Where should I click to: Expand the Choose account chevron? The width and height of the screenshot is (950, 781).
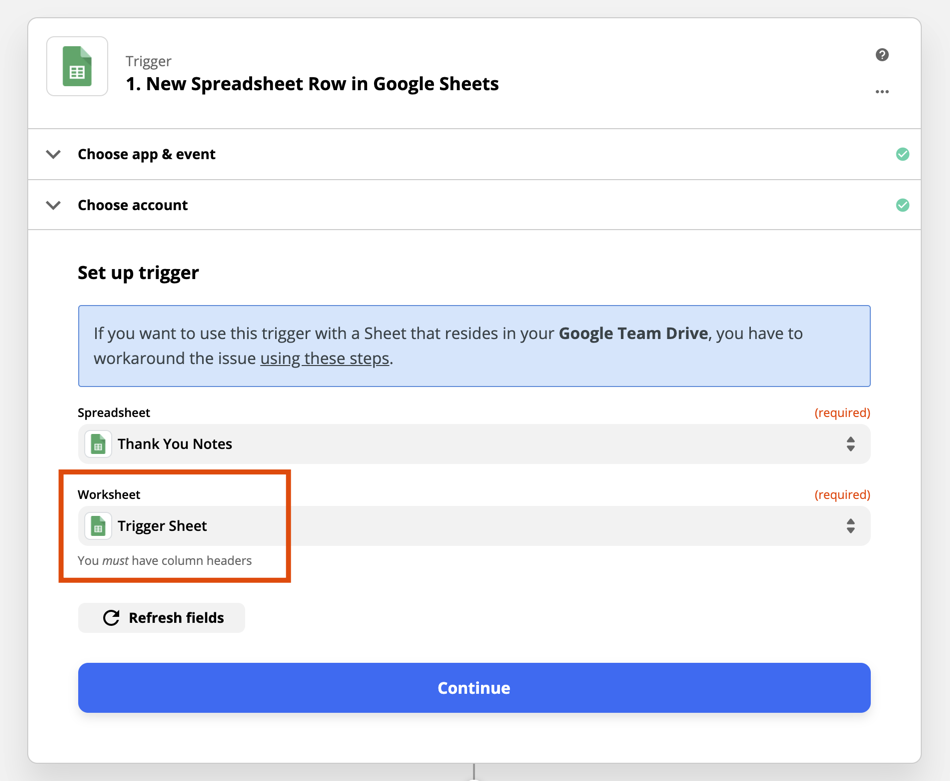pos(54,205)
